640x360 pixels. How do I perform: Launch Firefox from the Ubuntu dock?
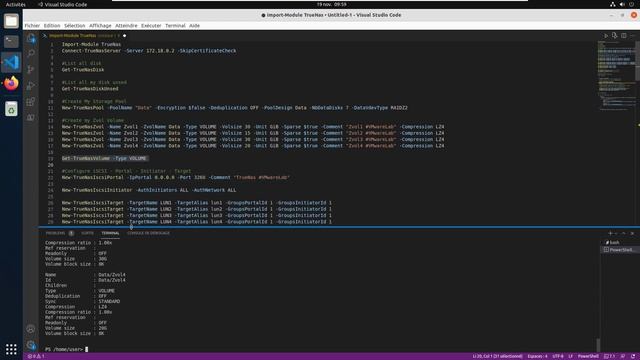11,83
